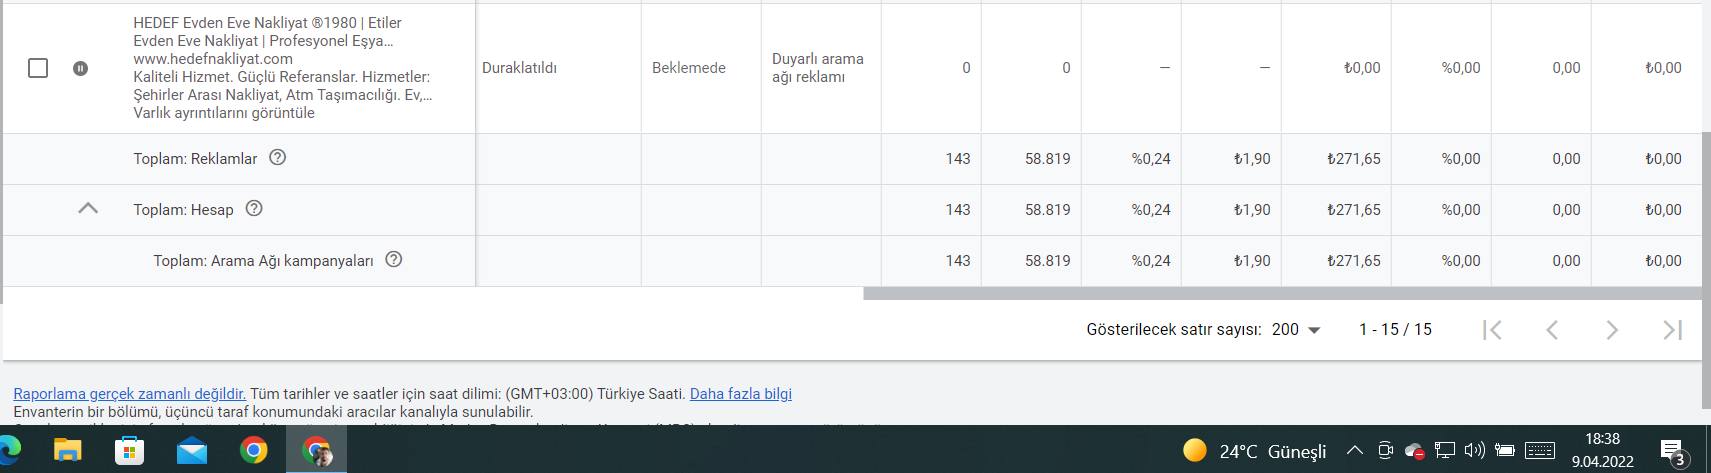This screenshot has height=473, width=1711.
Task: Go to next page arrow
Action: coord(1612,329)
